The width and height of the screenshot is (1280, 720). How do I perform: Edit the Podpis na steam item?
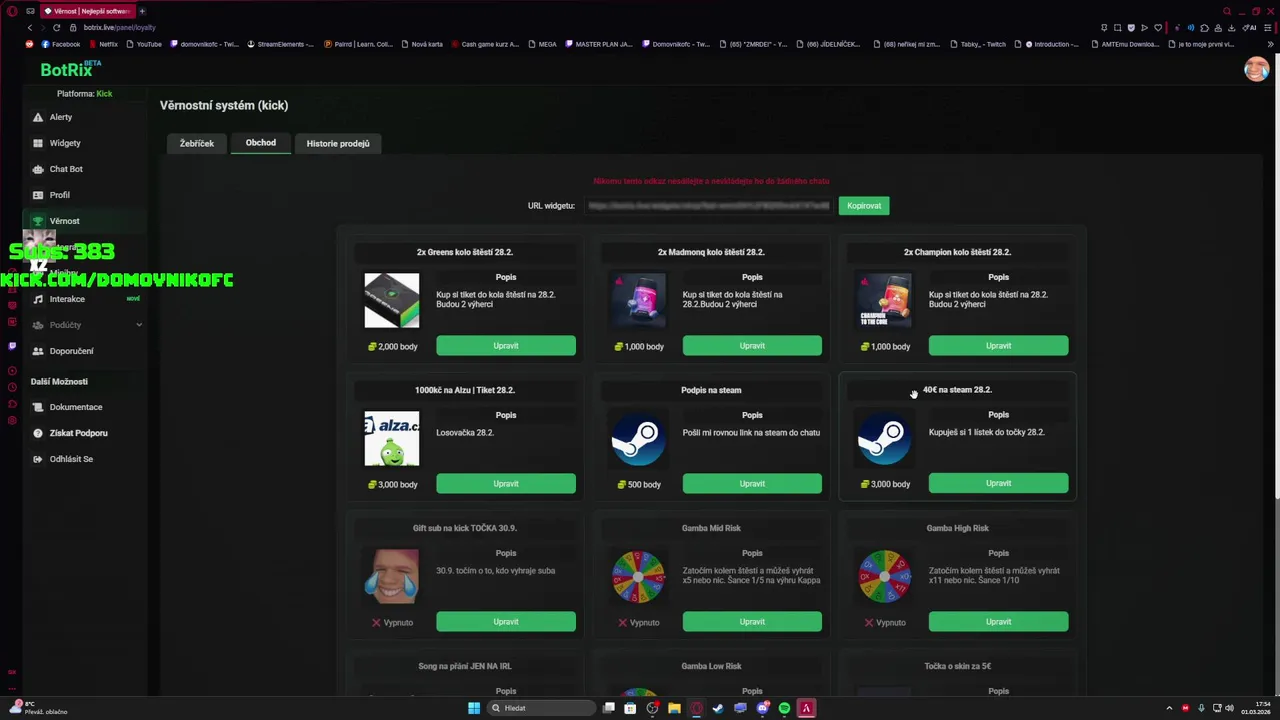coord(752,484)
